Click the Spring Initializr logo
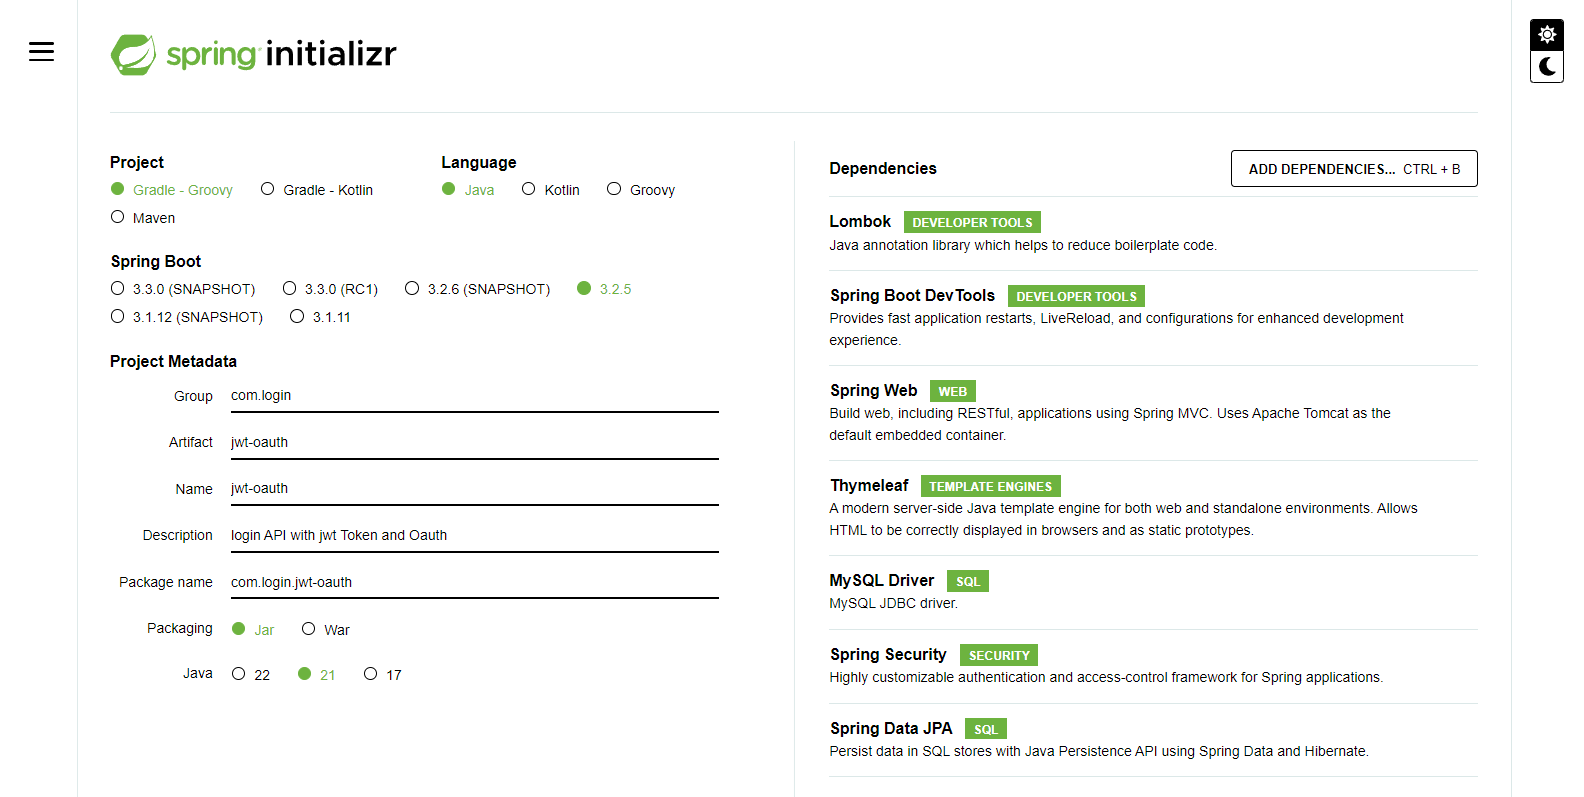The height and width of the screenshot is (797, 1584). pyautogui.click(x=254, y=54)
